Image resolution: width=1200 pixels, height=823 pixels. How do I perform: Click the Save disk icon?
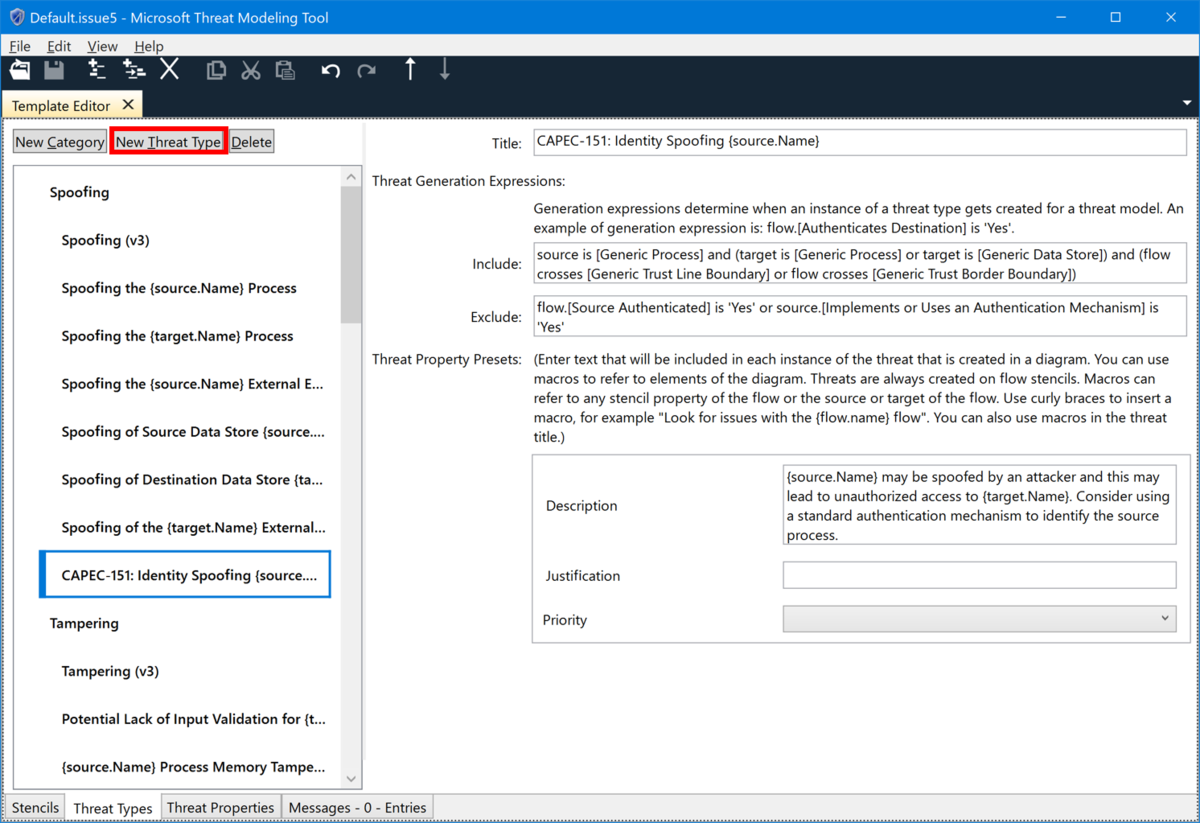coord(54,70)
